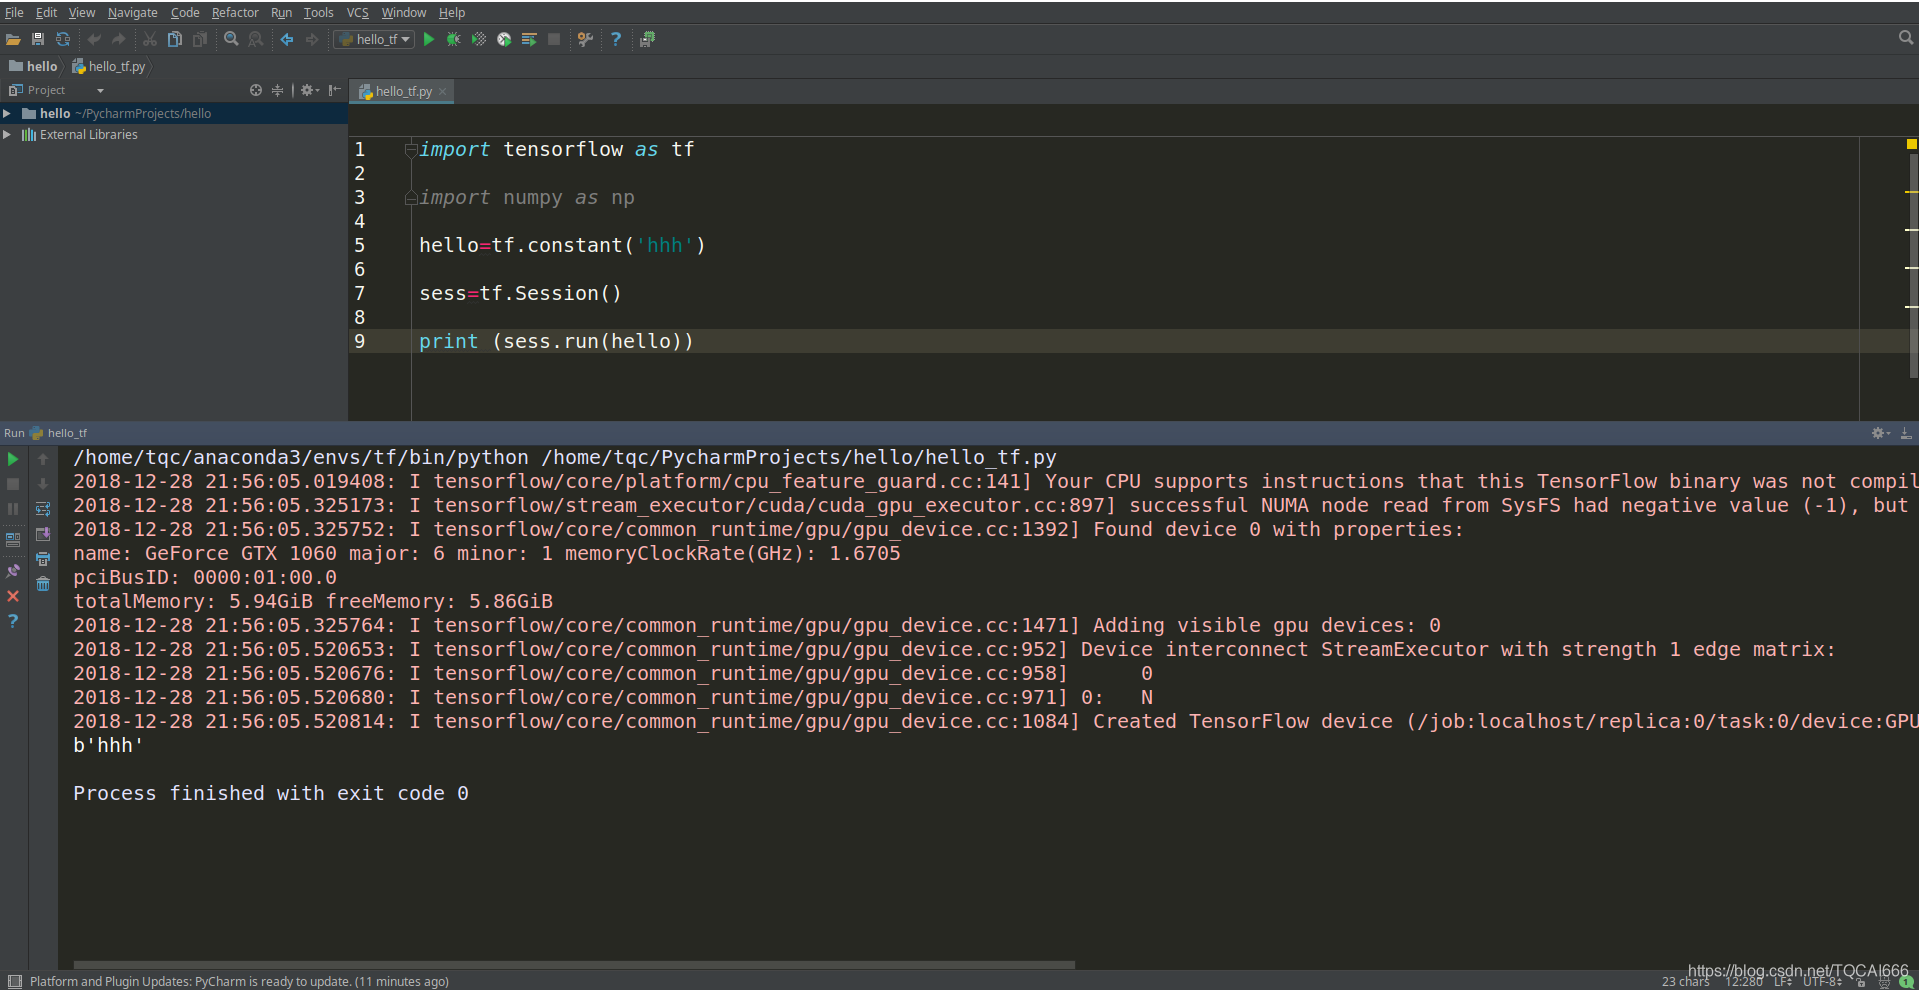Click the Redo arrow in toolbar
The height and width of the screenshot is (990, 1919).
pyautogui.click(x=119, y=39)
